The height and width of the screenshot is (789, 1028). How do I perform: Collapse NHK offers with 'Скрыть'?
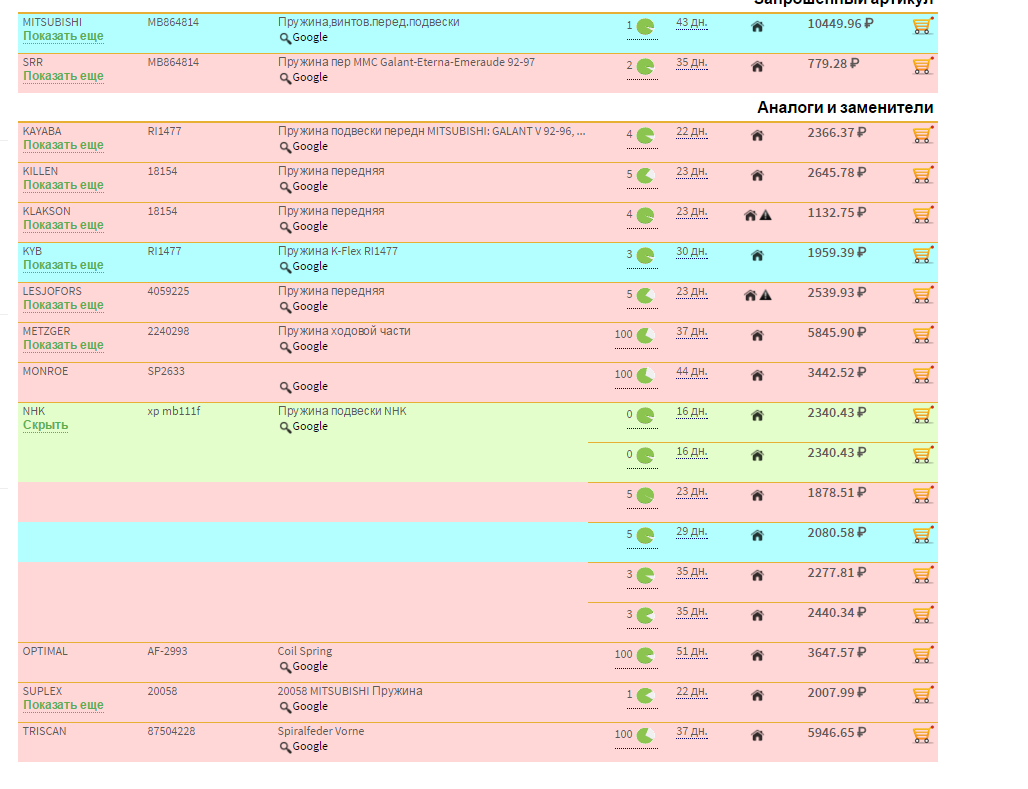pos(46,425)
